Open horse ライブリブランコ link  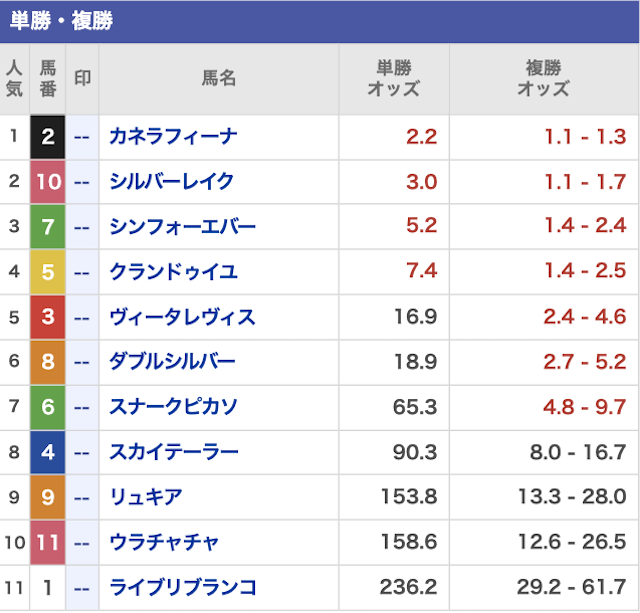tap(183, 587)
